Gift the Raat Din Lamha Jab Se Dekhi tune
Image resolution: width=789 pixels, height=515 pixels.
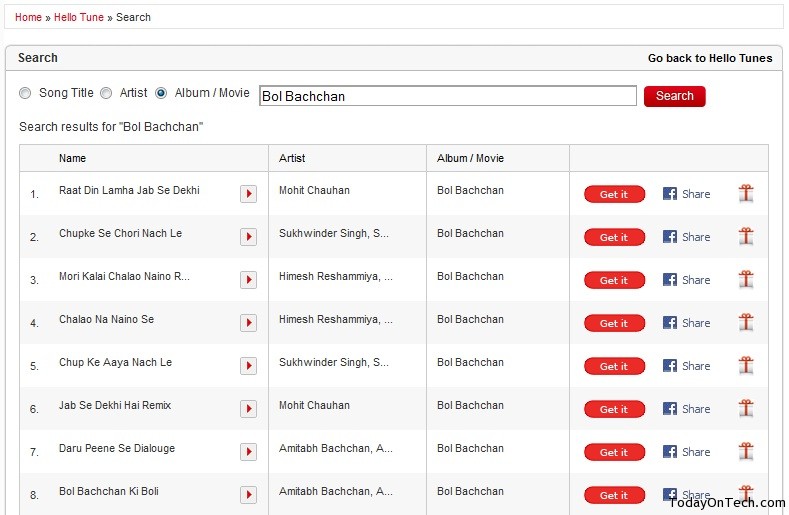pos(746,193)
